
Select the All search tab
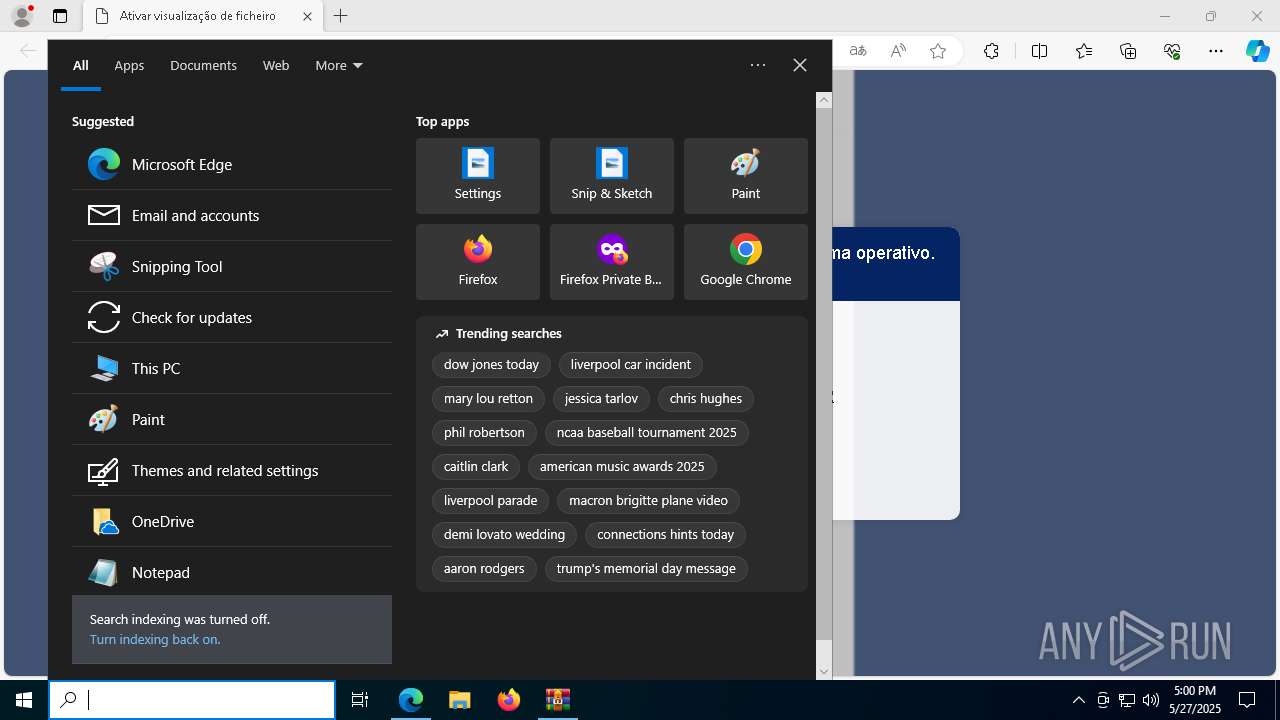coord(81,66)
